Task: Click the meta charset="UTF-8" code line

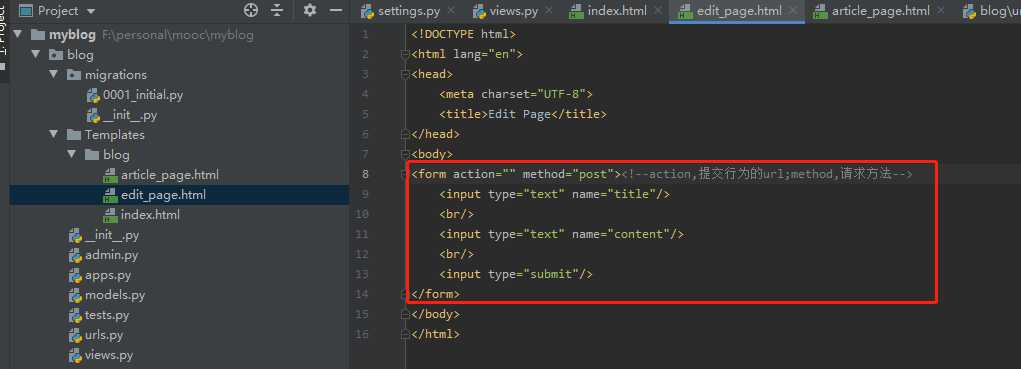Action: pos(516,94)
